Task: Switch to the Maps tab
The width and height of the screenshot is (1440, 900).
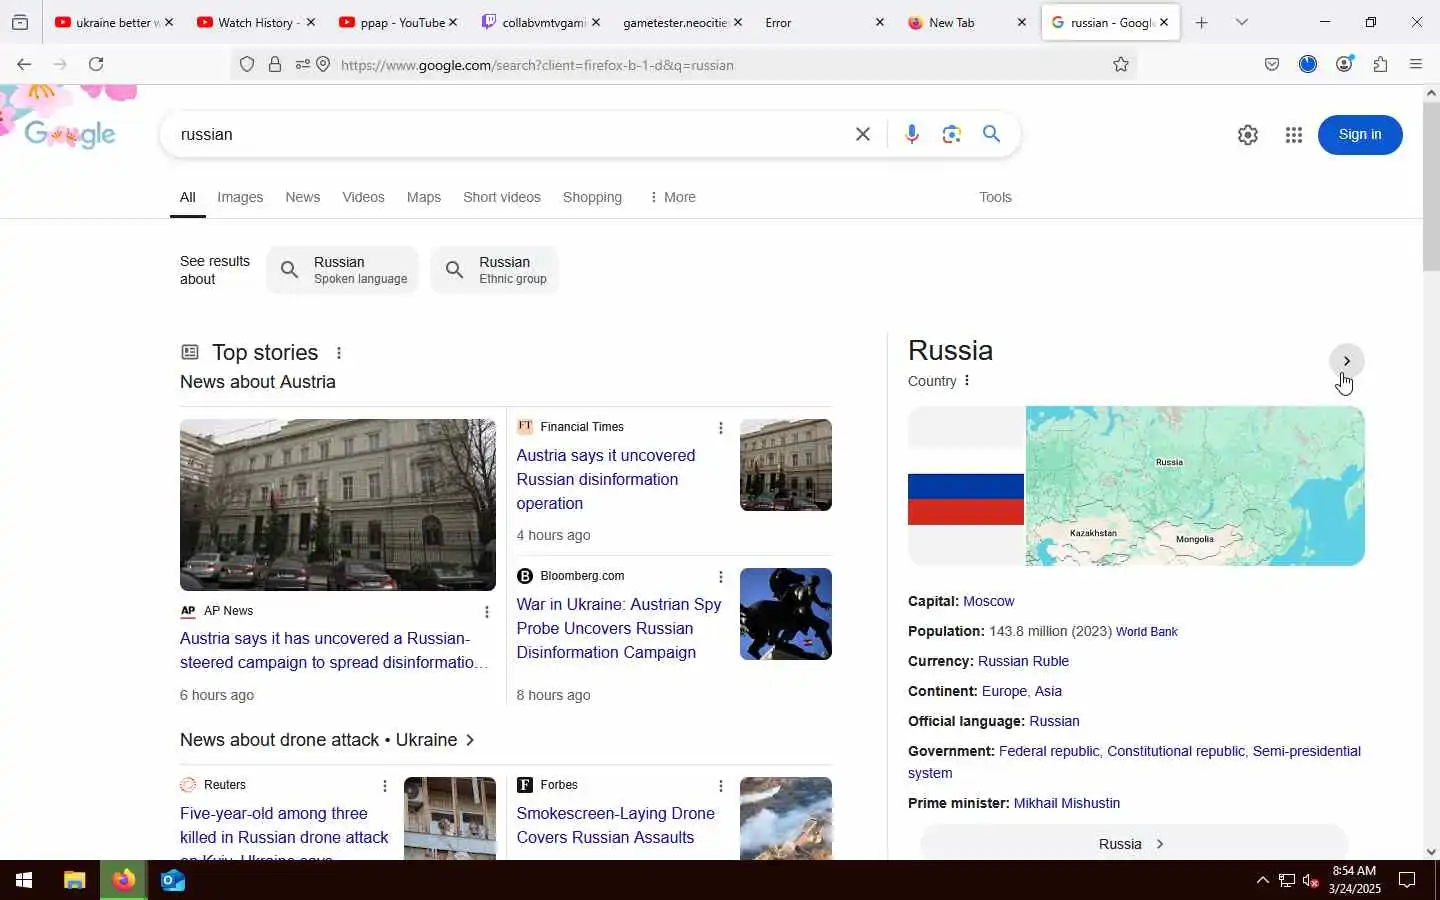Action: (424, 197)
